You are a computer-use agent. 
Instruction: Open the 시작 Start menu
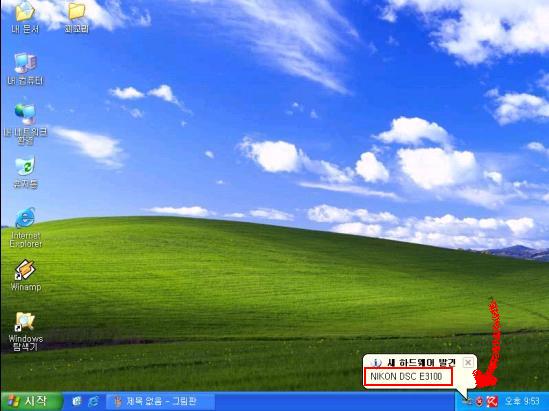32,401
